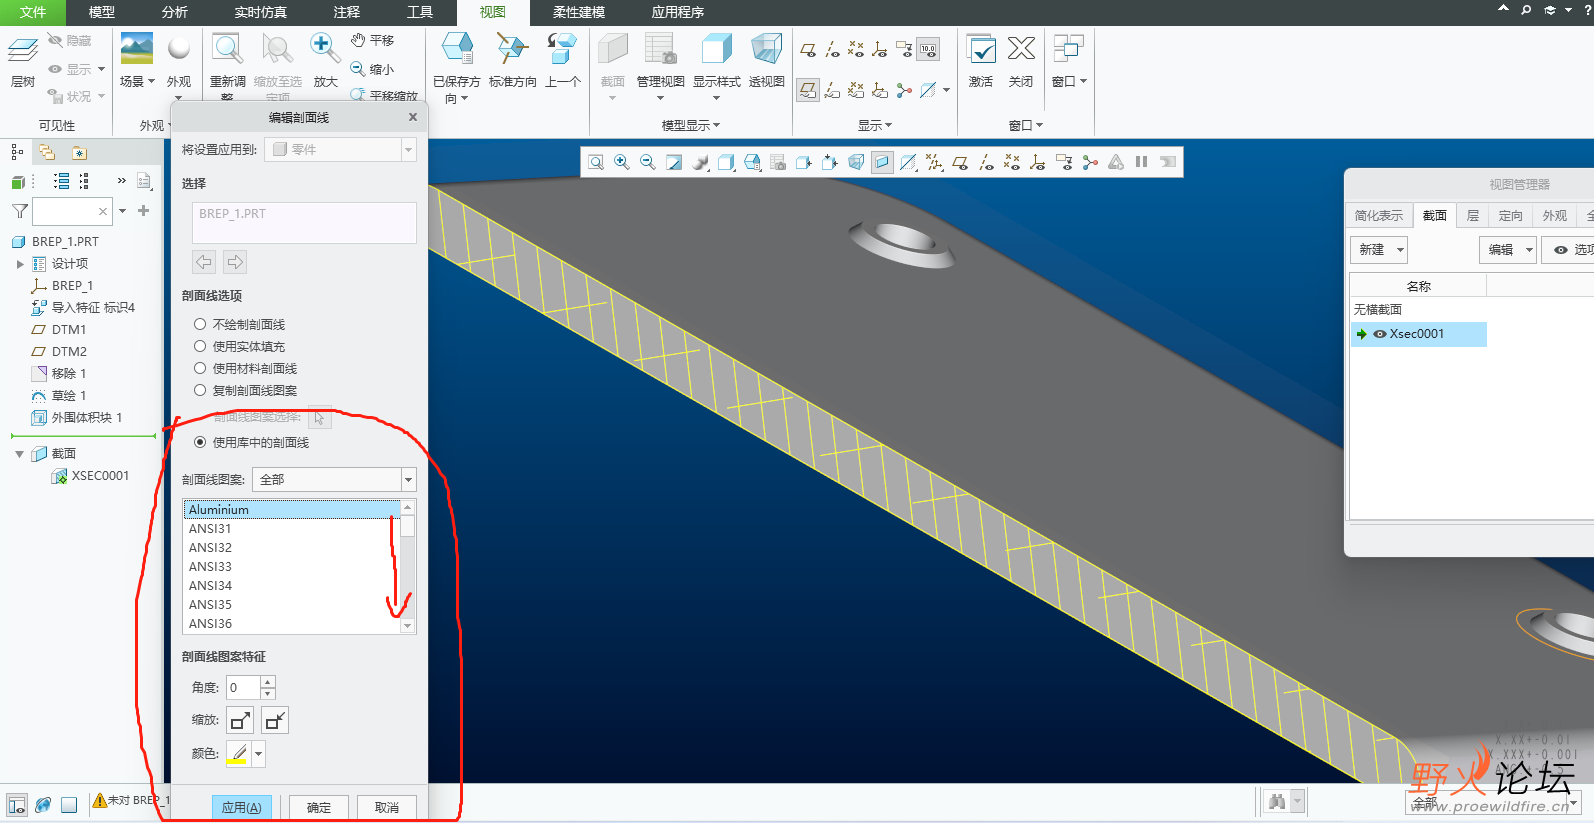Open the Scenes (场景) gallery icon

tap(136, 49)
